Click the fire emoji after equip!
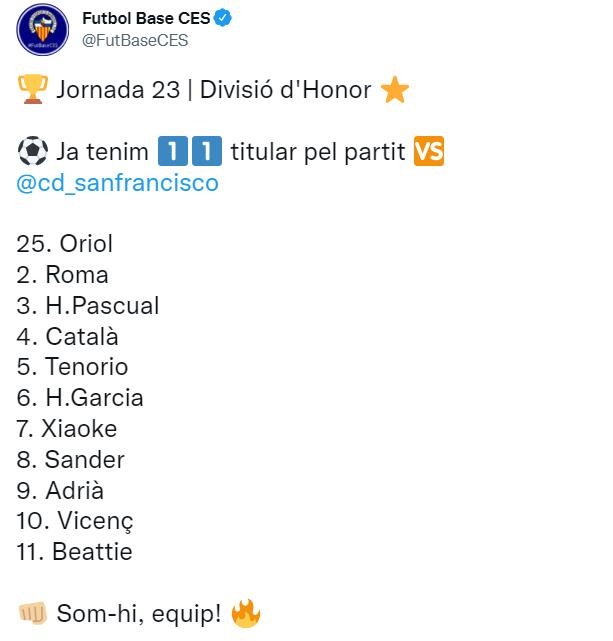Screen dimensions: 613x641 point(246,613)
